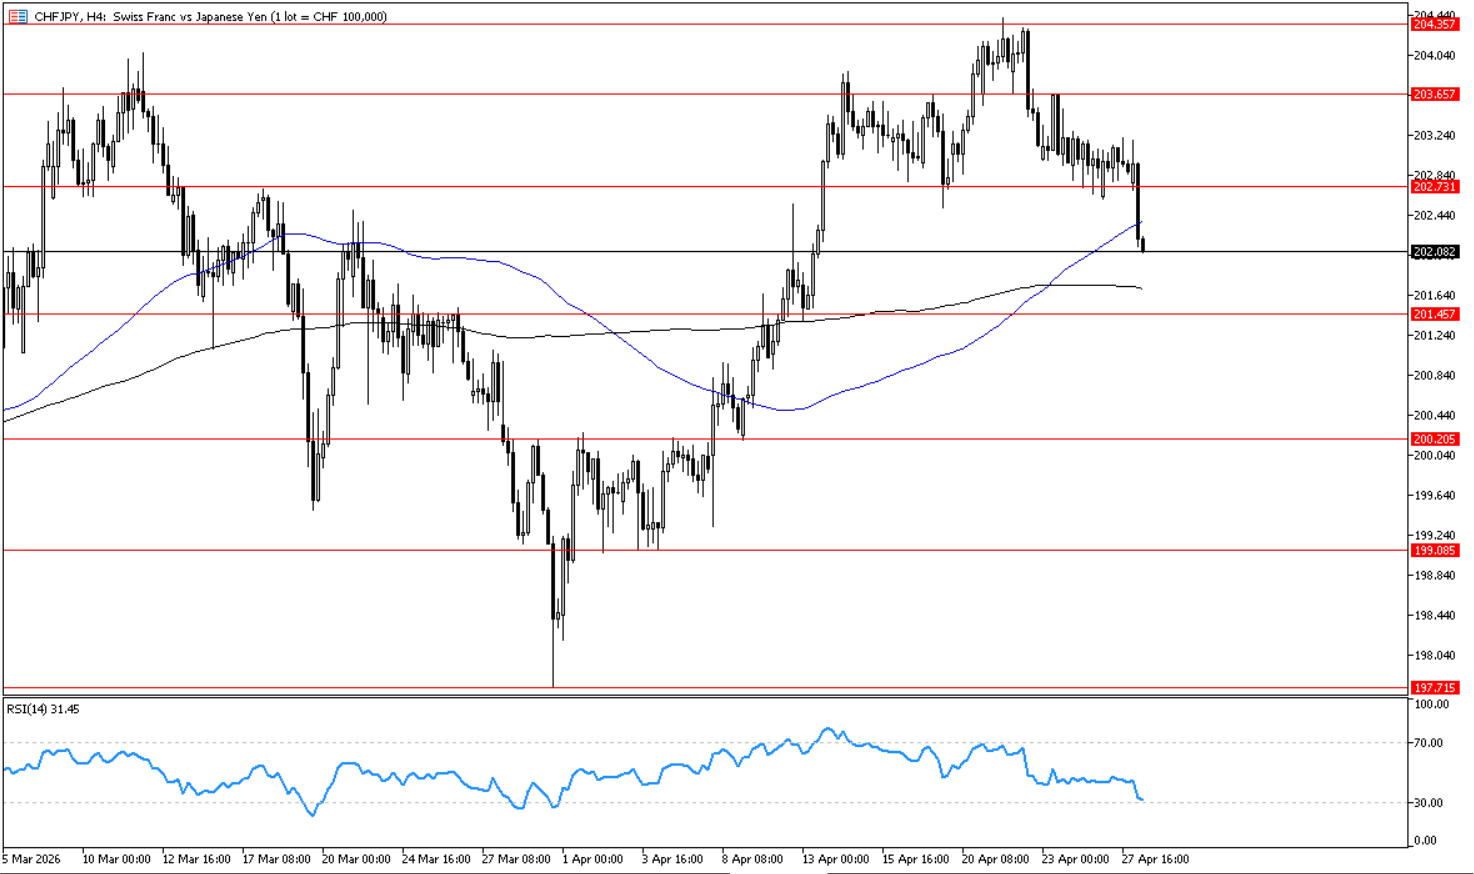Click the 5 Mar 2026 date label

(x=31, y=859)
